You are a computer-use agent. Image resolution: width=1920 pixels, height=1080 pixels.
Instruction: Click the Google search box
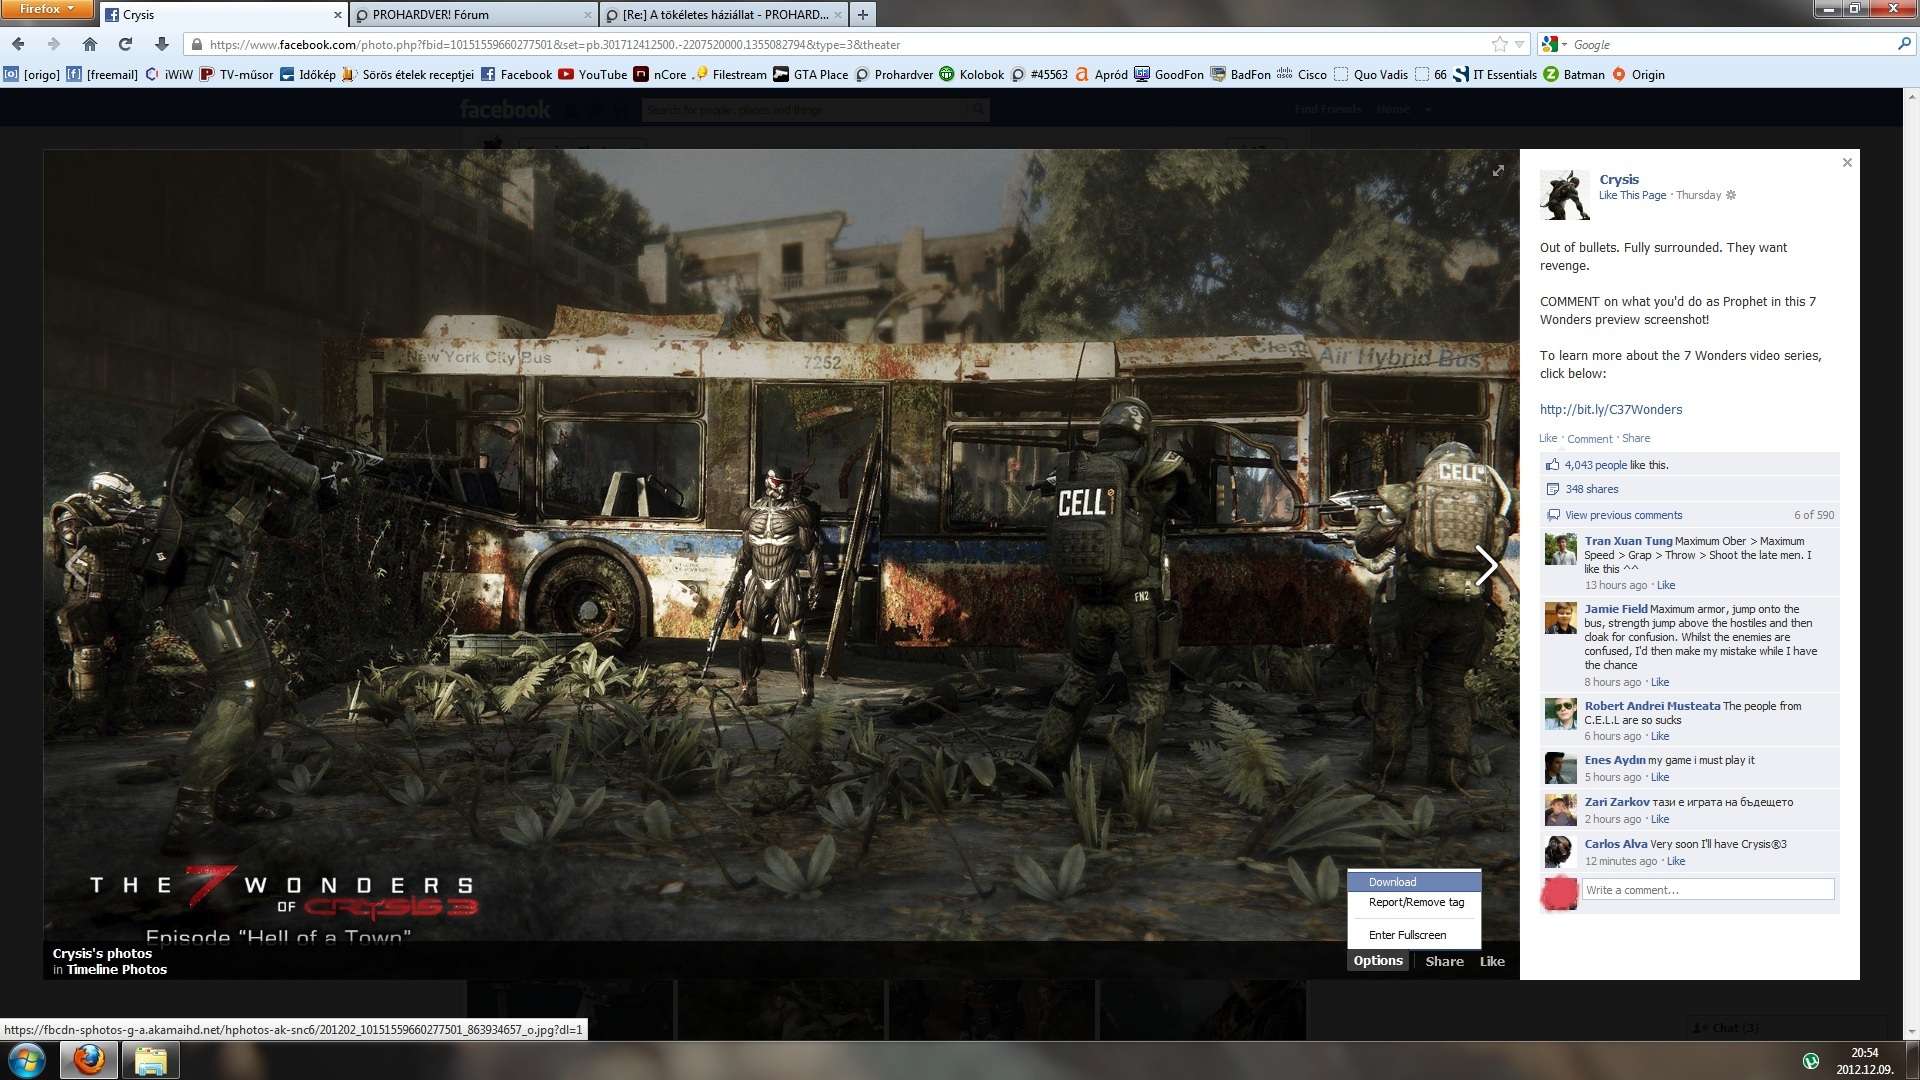click(1732, 44)
